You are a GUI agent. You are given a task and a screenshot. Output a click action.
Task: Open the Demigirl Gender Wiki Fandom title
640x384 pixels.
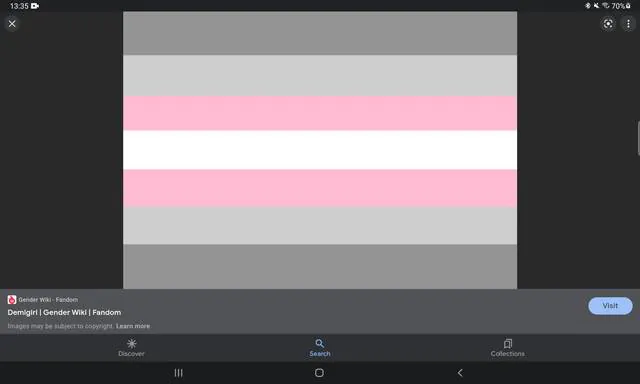point(64,312)
